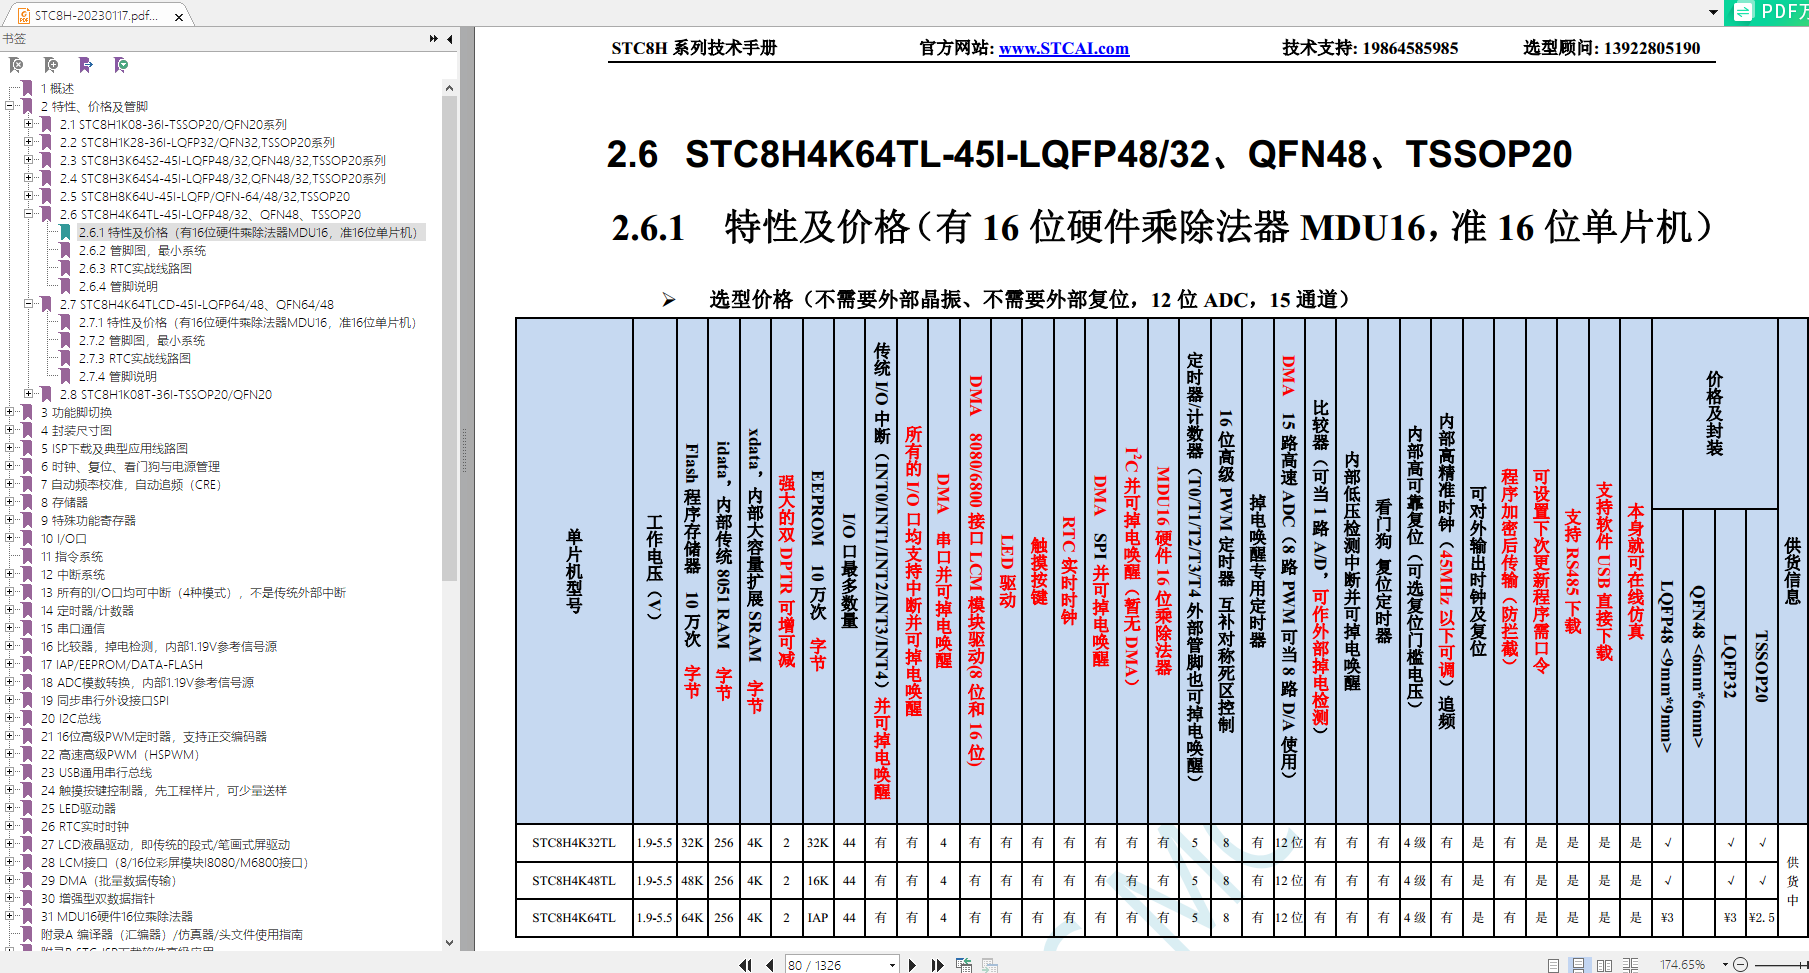This screenshot has height=973, width=1809.
Task: Expand the 2.1 STC8H1K08 bookmark node
Action: pyautogui.click(x=29, y=124)
